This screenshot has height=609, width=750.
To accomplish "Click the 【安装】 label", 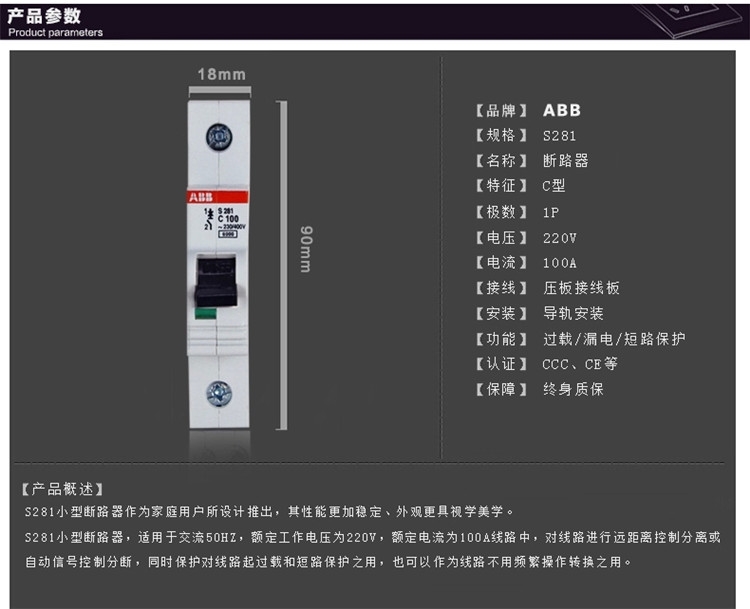I will coord(501,313).
